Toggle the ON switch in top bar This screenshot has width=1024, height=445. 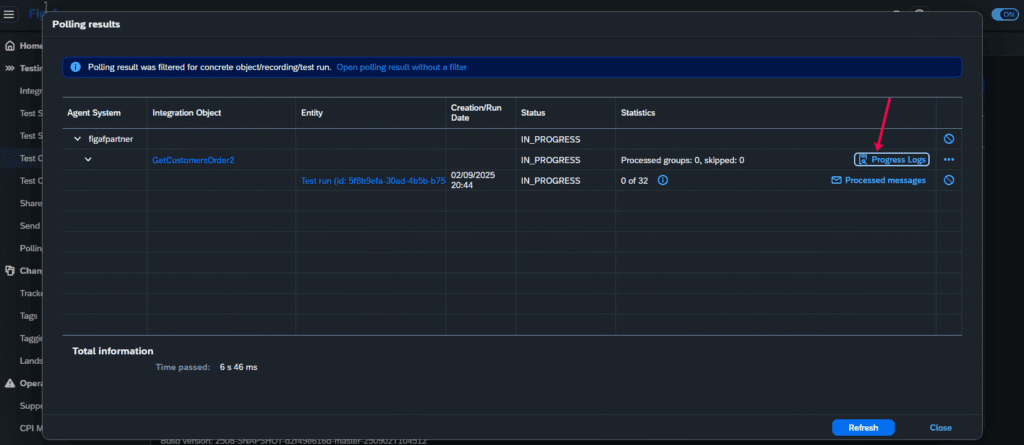click(1004, 14)
